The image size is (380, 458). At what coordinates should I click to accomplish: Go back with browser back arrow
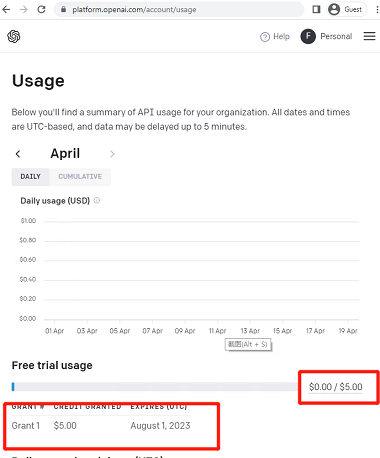6,9
